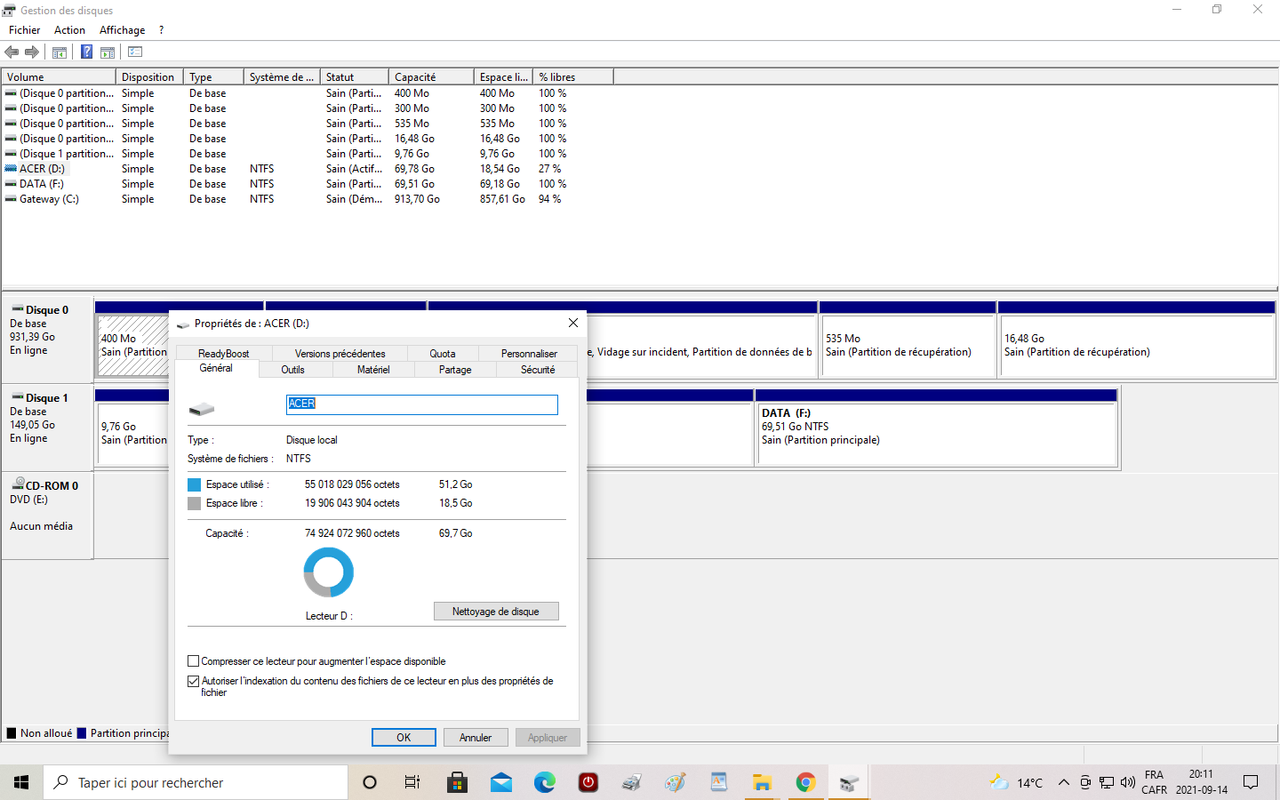Click the Disque 0 disk icon in lower pane

(x=17, y=310)
